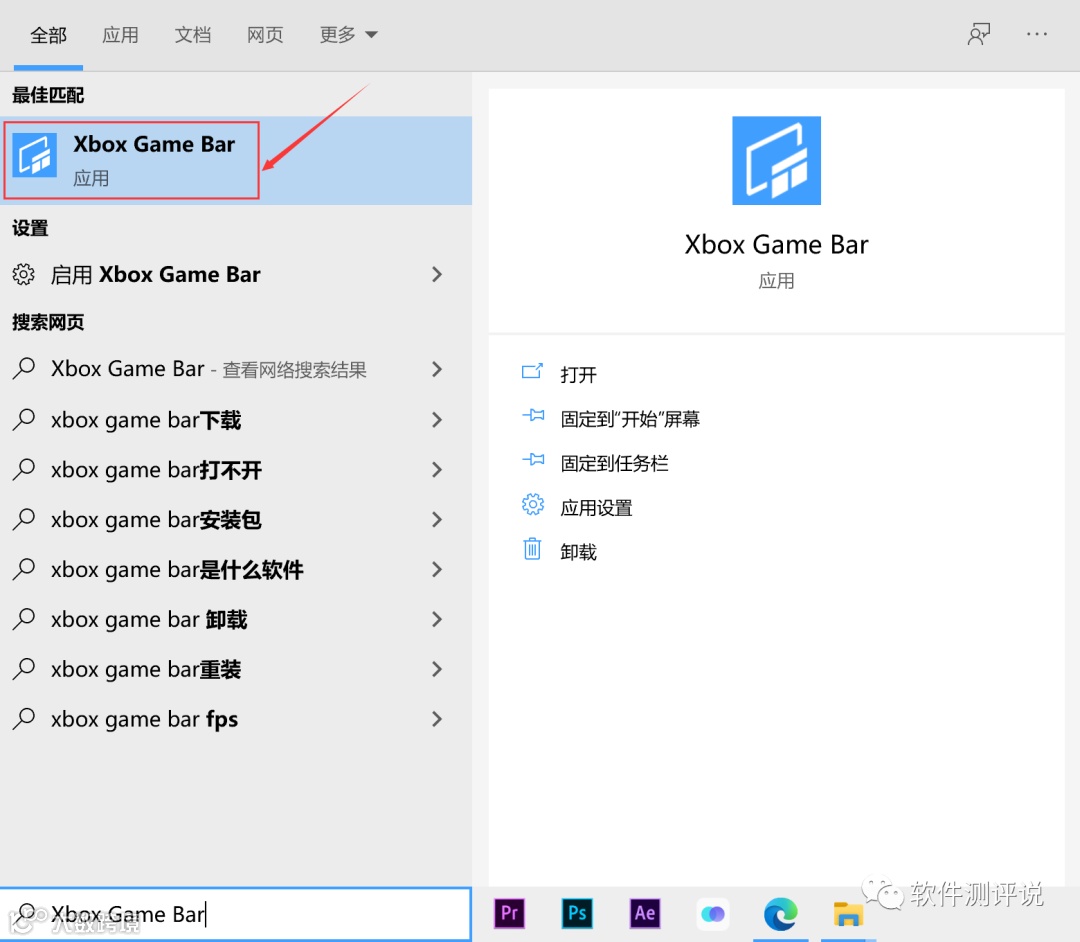Viewport: 1080px width, 942px height.
Task: Click search box containing Xbox Game Bar
Action: [236, 914]
